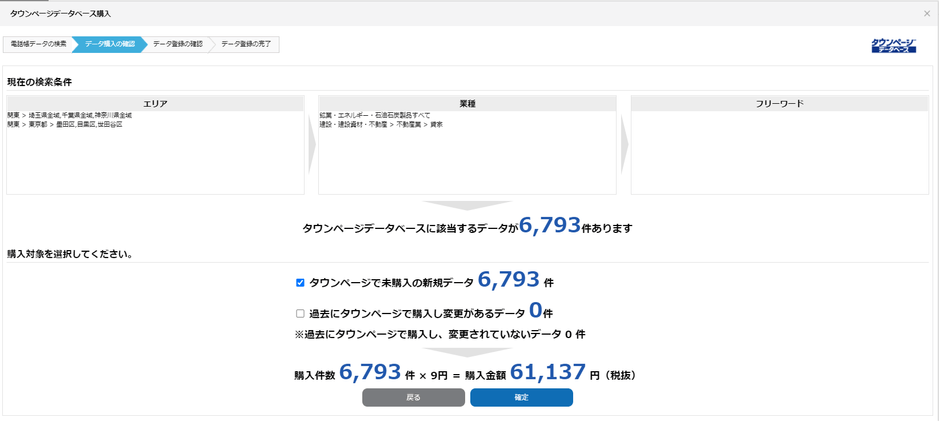The image size is (940, 443).
Task: Click the dialog title タウンページデータベース購入
Action: tap(61, 13)
